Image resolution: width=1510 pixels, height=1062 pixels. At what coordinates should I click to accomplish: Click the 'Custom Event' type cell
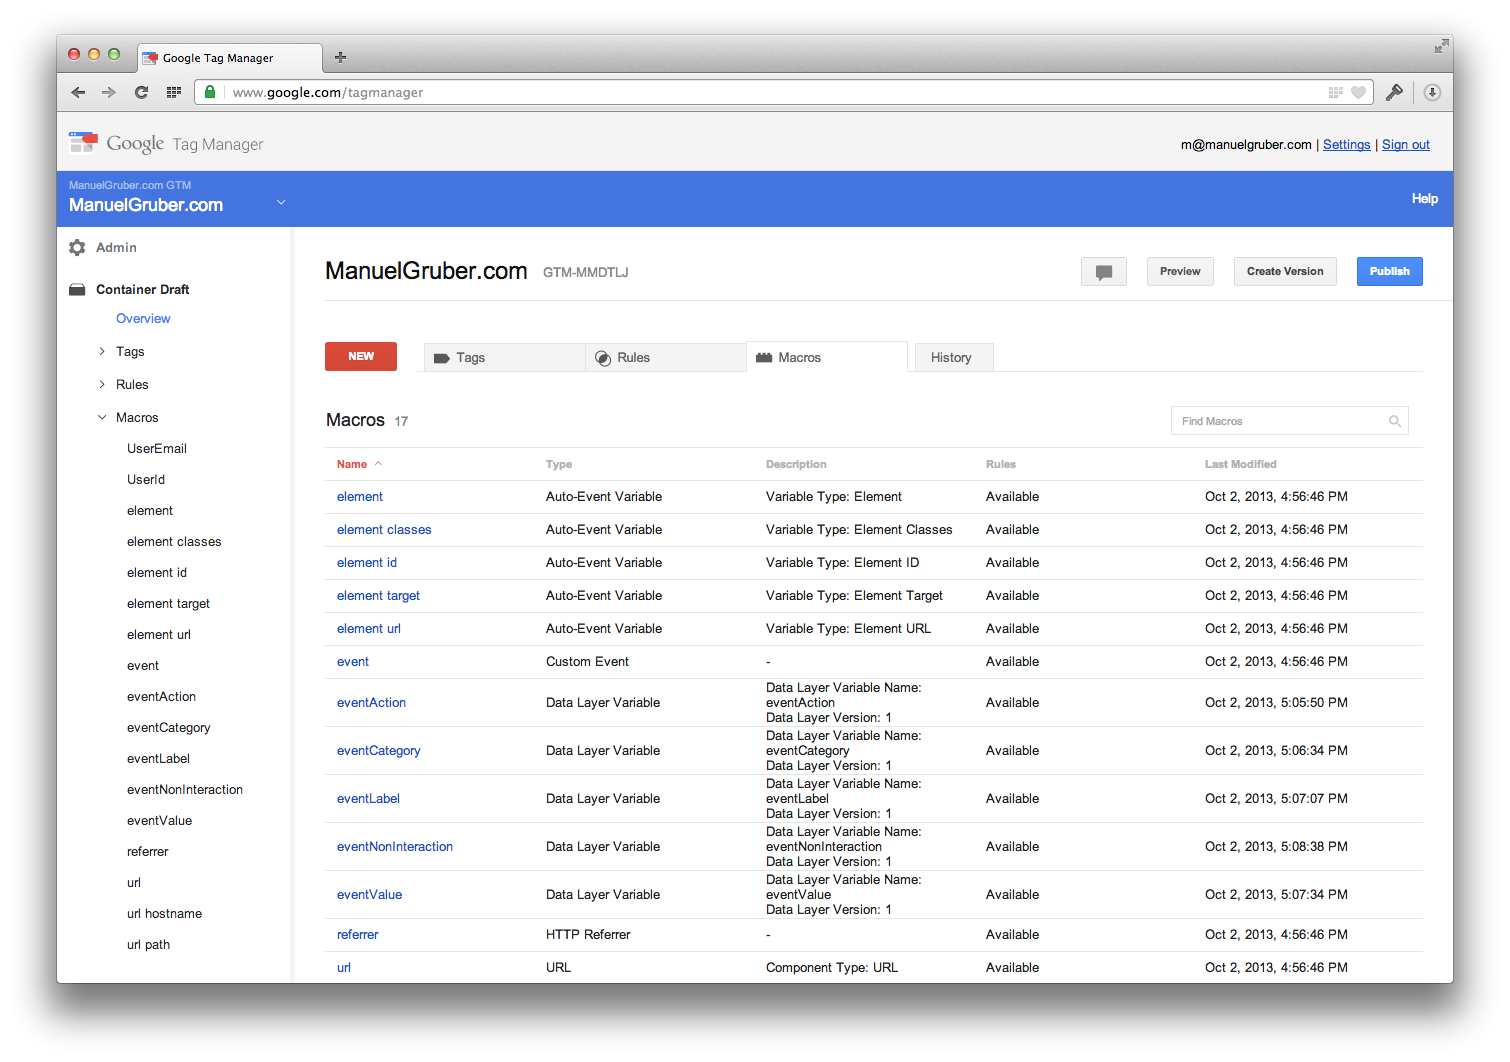coord(588,661)
